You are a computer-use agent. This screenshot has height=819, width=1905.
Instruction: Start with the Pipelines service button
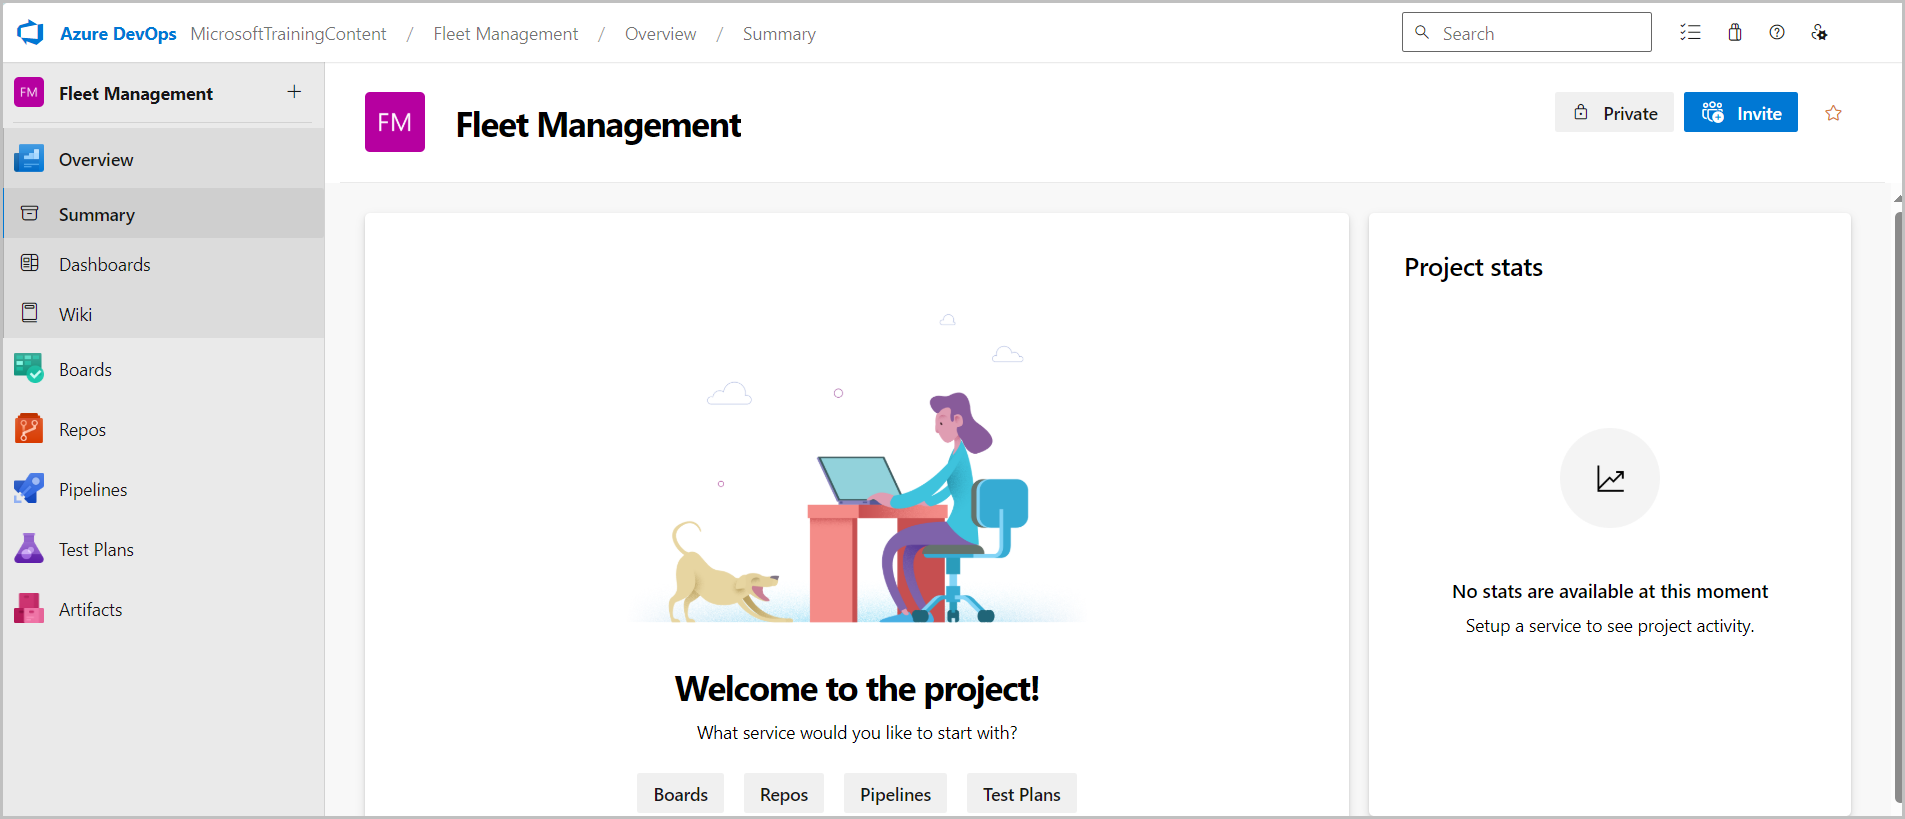coord(895,794)
